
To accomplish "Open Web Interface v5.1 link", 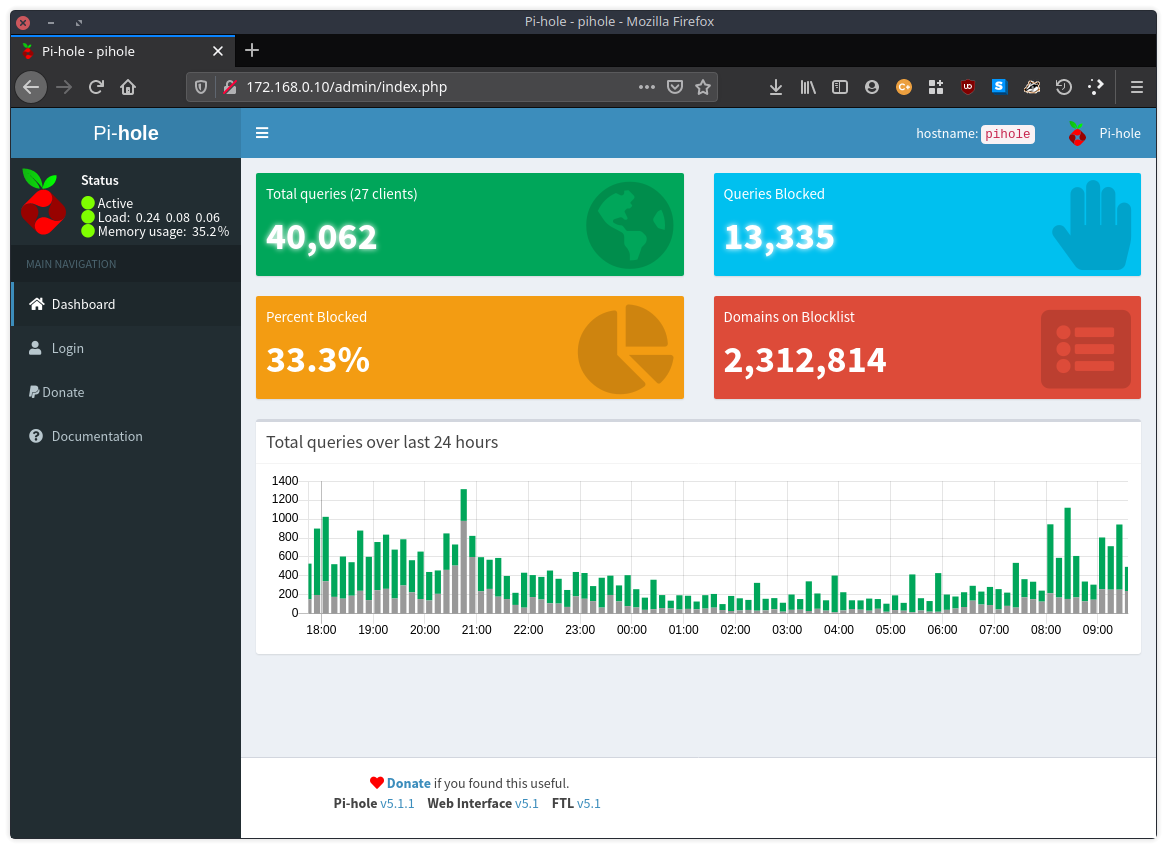I will 526,804.
